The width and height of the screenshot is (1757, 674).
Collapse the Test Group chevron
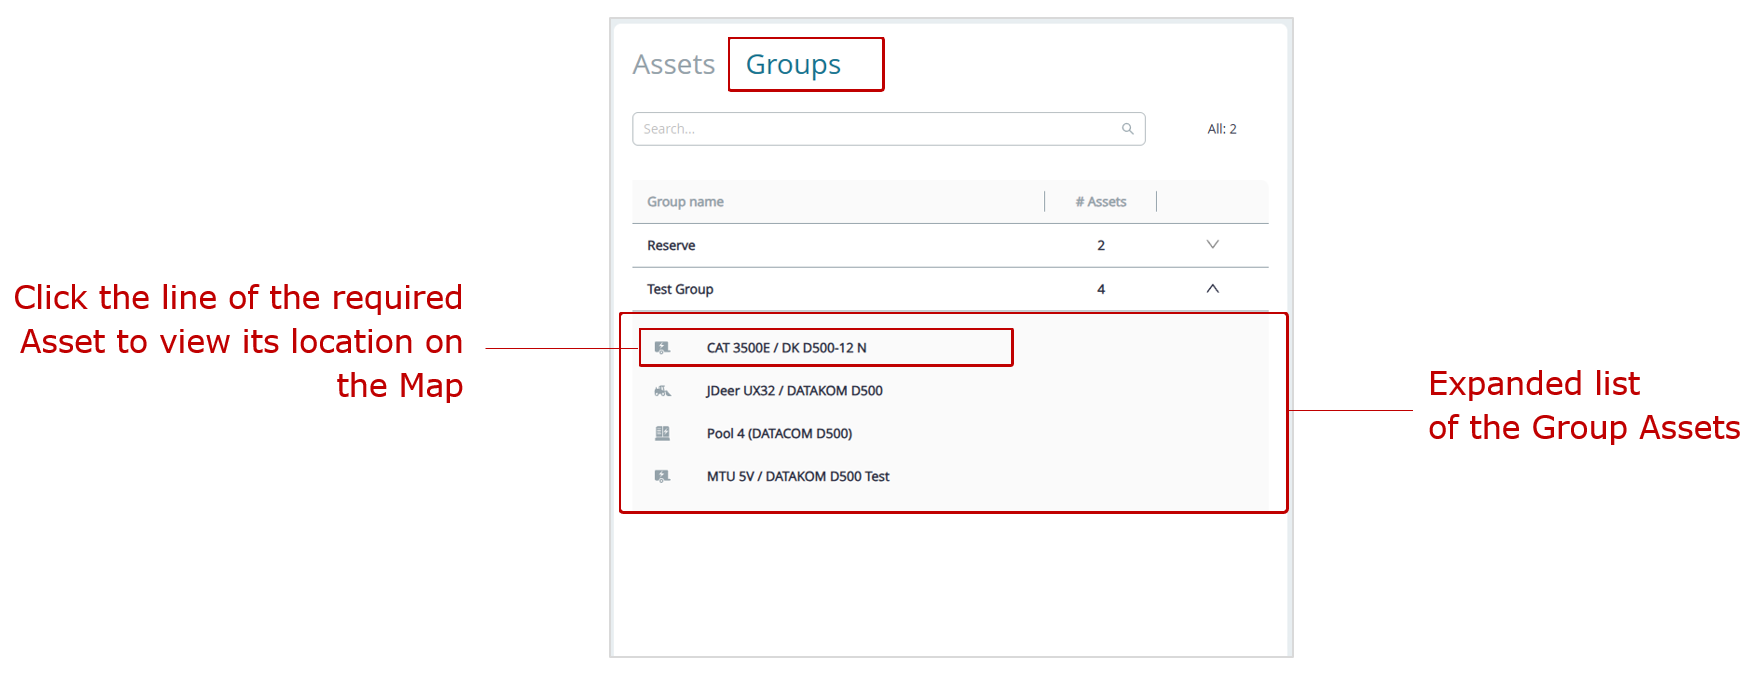1212,289
